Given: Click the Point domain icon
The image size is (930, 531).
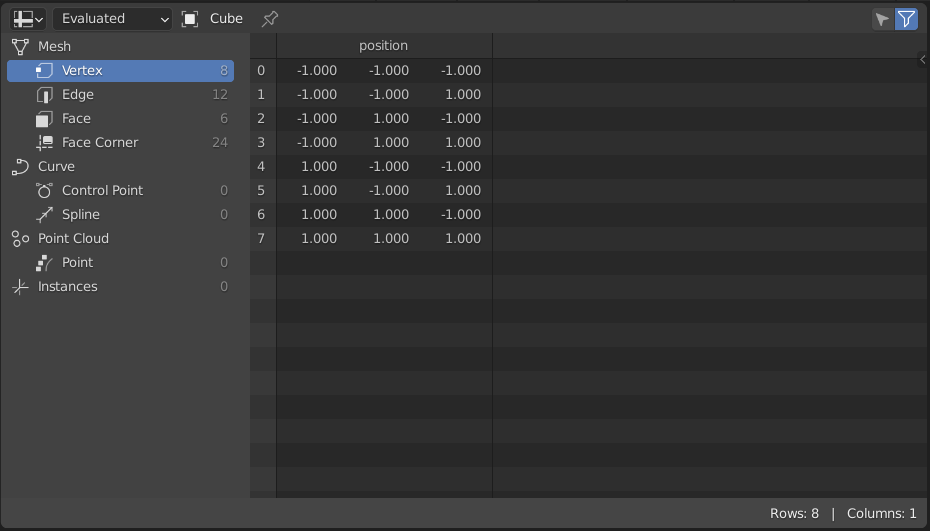Looking at the screenshot, I should point(44,262).
